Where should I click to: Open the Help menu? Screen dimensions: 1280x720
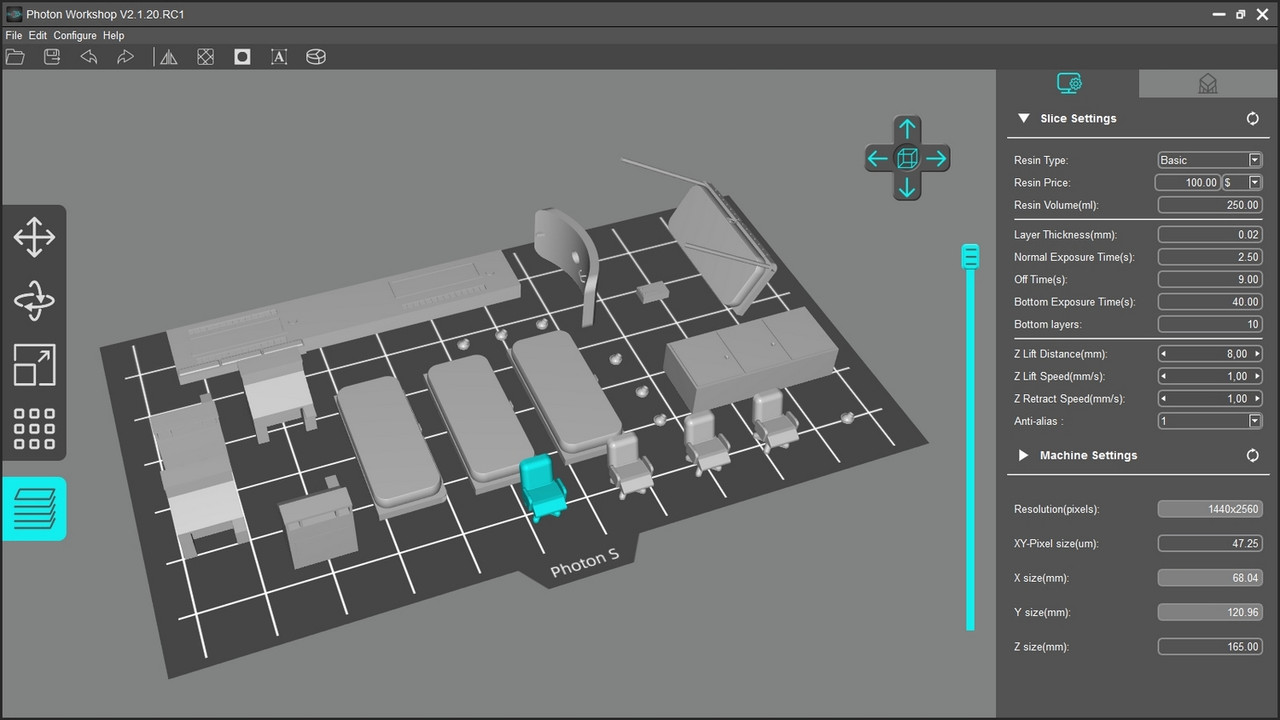coord(113,36)
